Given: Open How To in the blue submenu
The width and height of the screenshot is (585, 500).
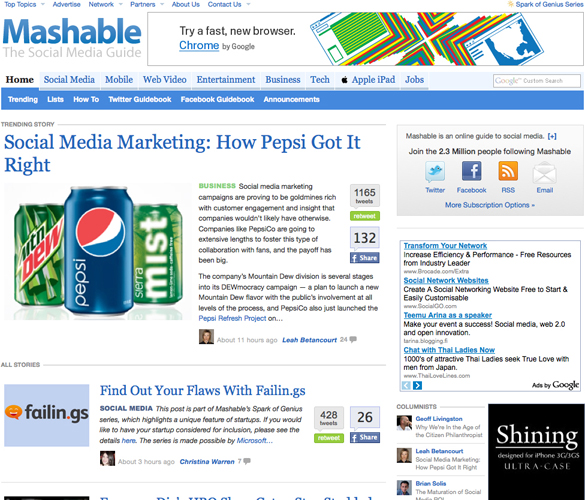Looking at the screenshot, I should click(x=86, y=100).
